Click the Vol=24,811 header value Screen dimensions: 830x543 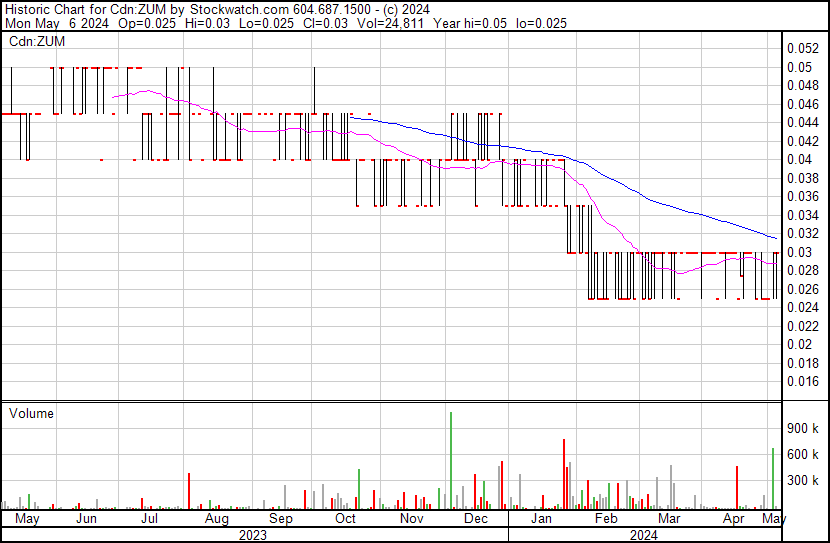coord(390,23)
